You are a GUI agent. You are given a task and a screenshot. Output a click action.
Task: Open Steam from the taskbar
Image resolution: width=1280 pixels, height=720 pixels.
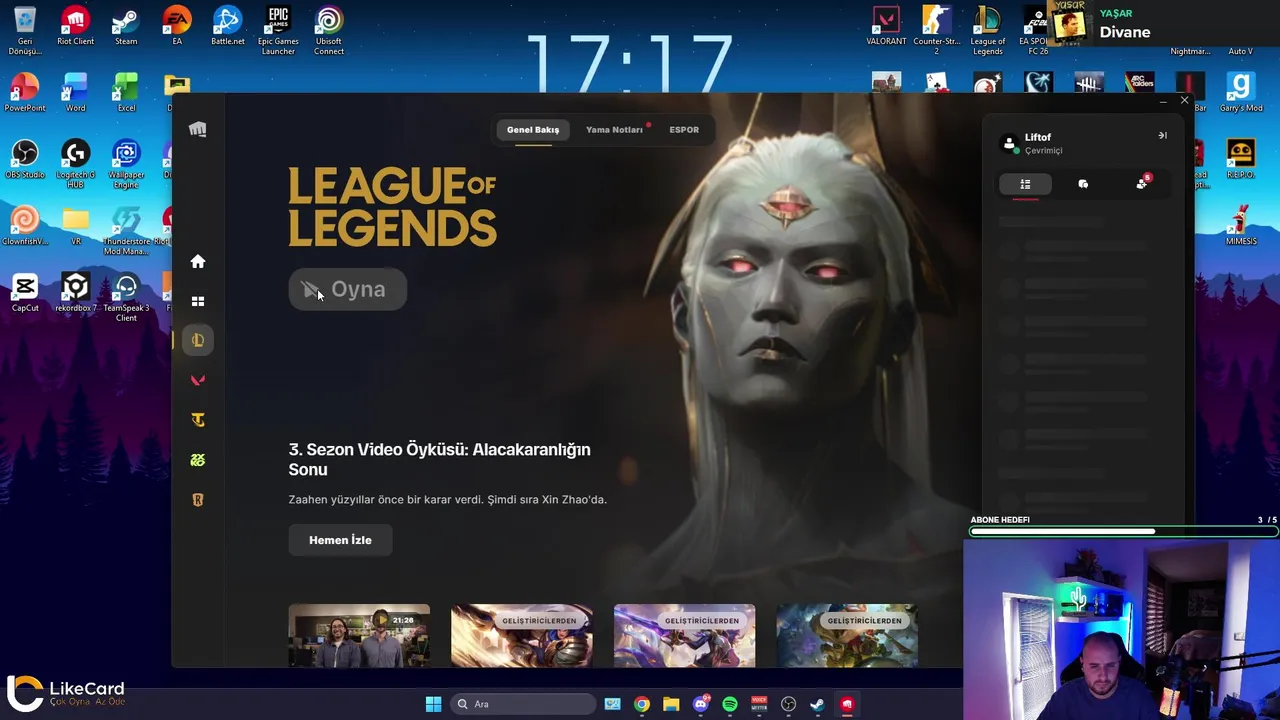point(817,704)
